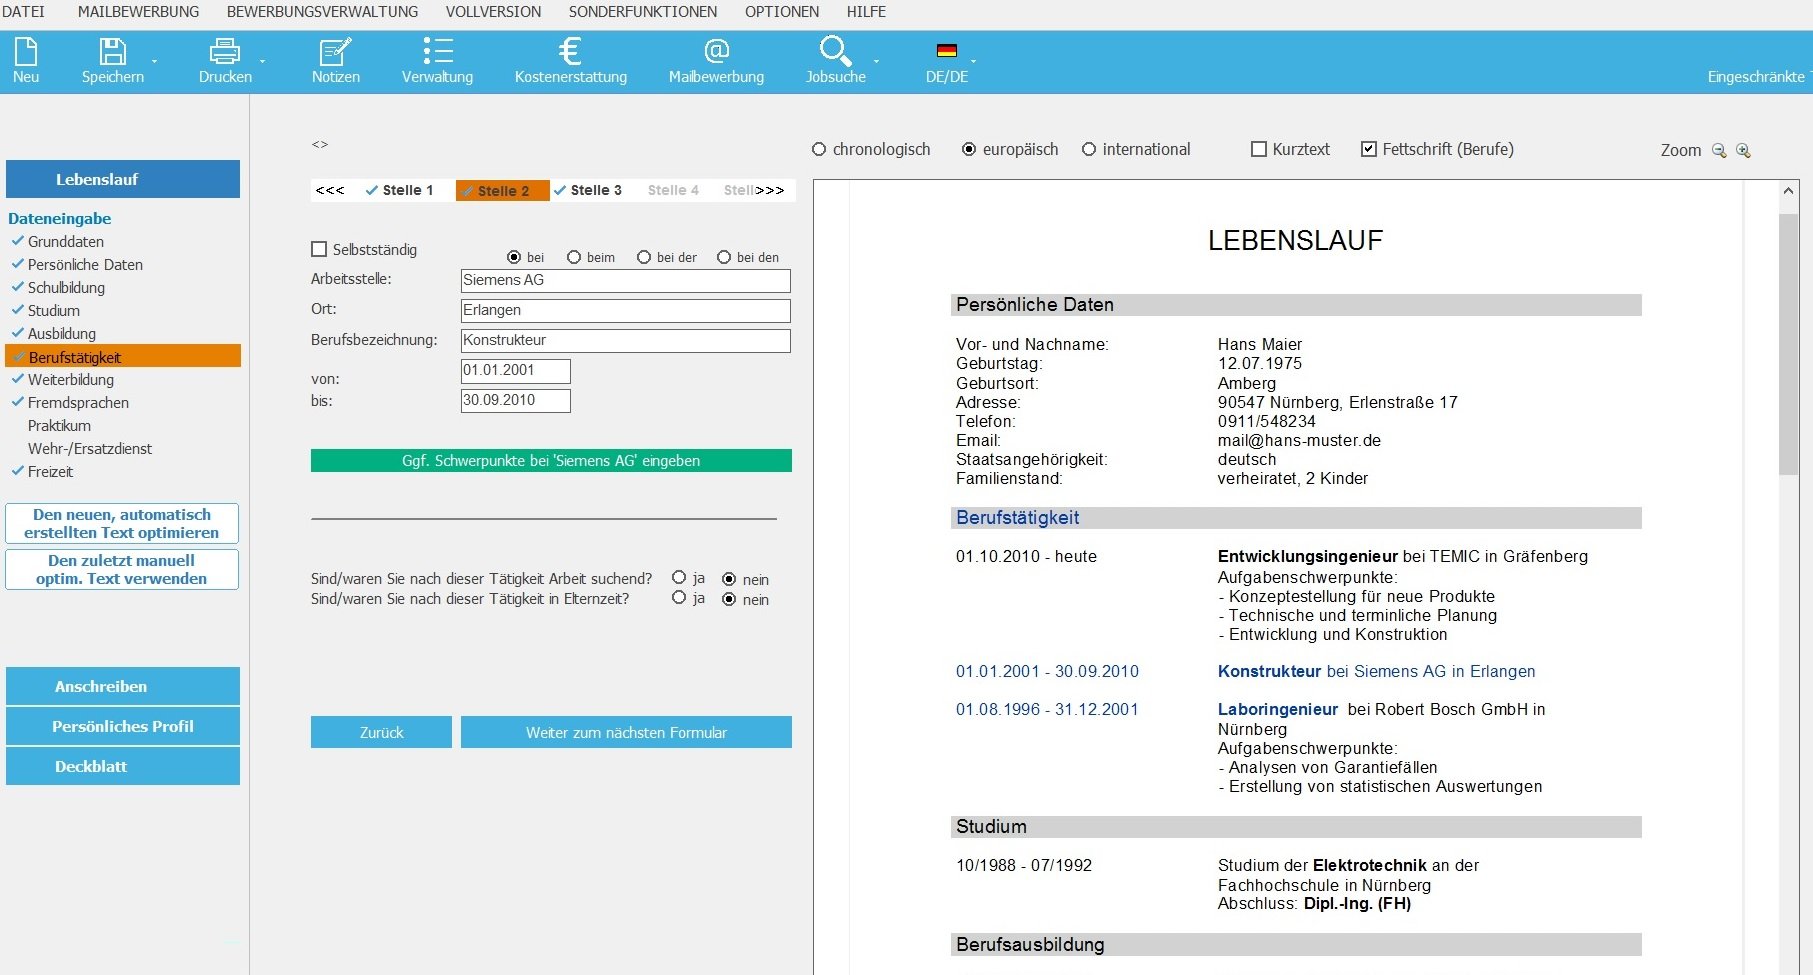This screenshot has width=1813, height=975.
Task: Open Schulbildung in sidebar
Action: (x=66, y=287)
